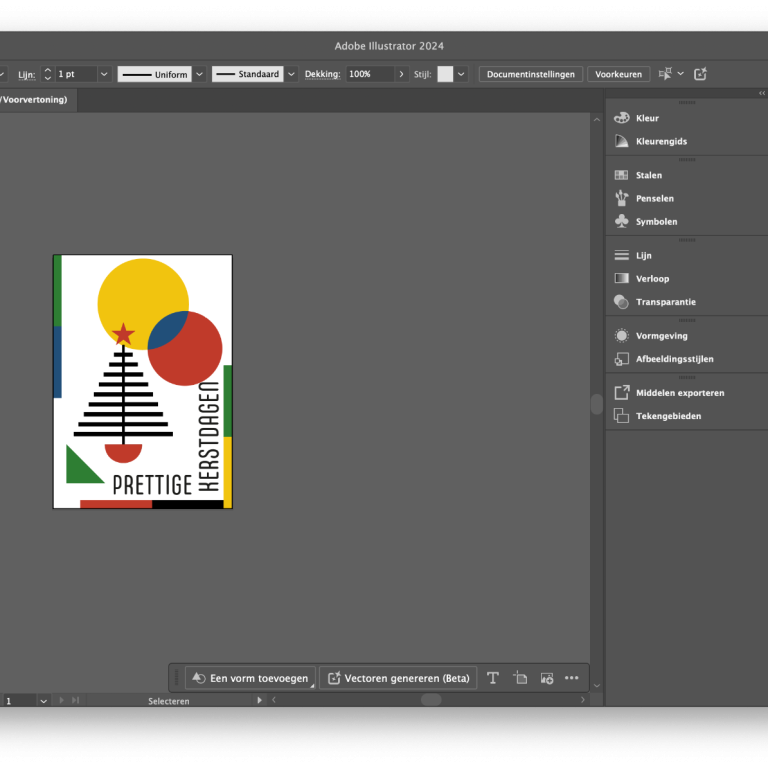Open the Uniform width profile dropdown
This screenshot has height=768, width=768.
[x=200, y=74]
